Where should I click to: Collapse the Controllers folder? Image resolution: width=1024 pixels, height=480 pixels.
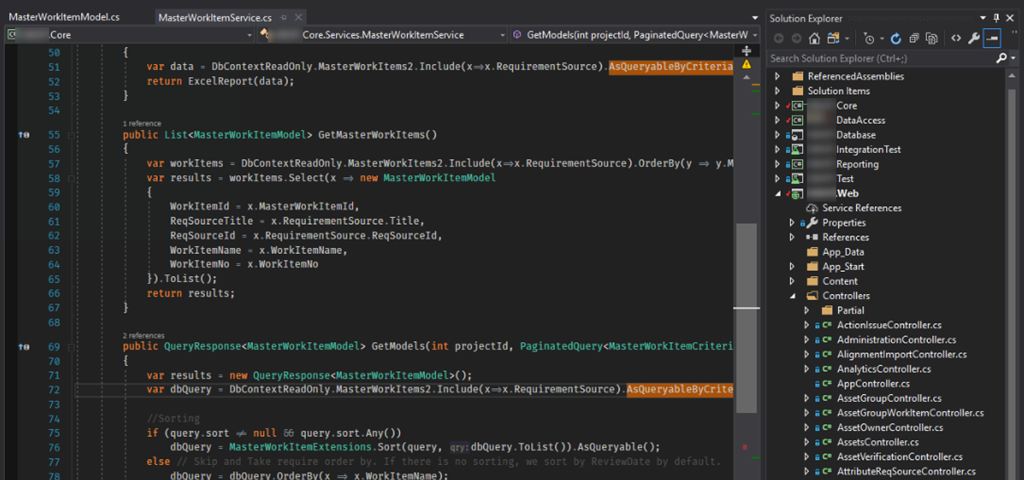(x=792, y=296)
